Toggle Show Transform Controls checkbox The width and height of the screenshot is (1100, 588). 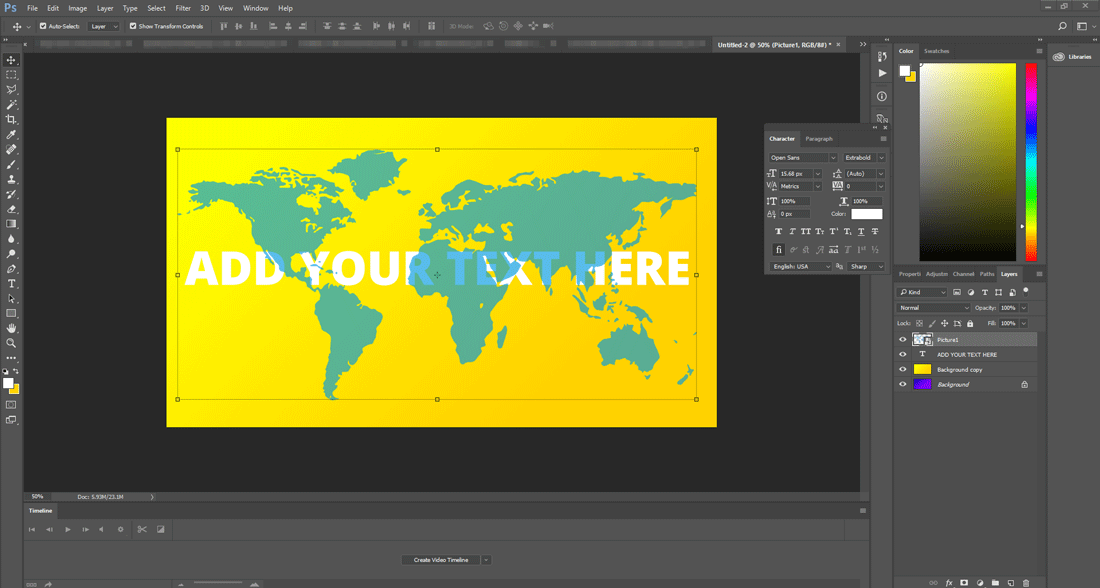pyautogui.click(x=133, y=26)
